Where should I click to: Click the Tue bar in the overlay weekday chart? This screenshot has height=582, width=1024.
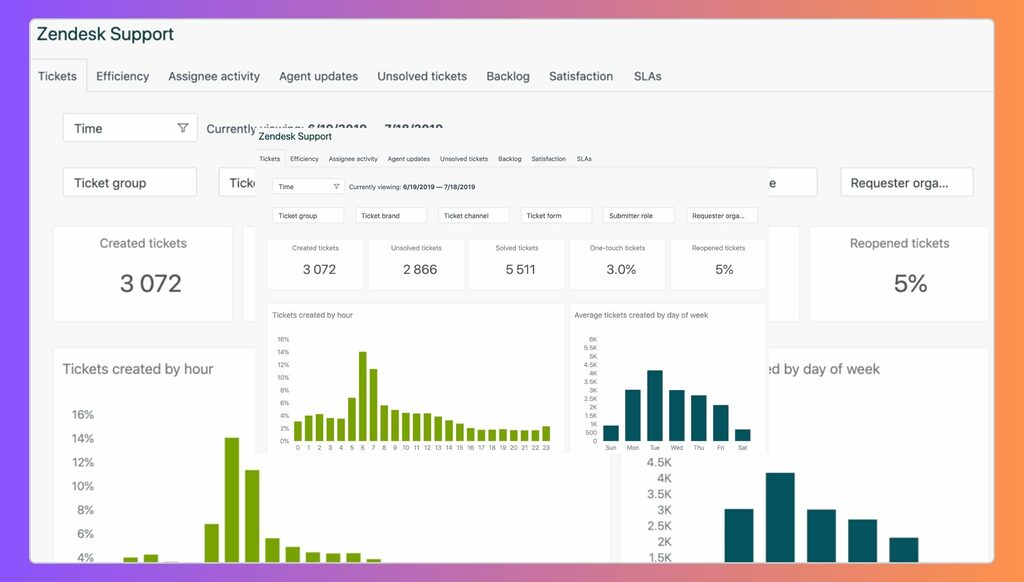coord(655,406)
